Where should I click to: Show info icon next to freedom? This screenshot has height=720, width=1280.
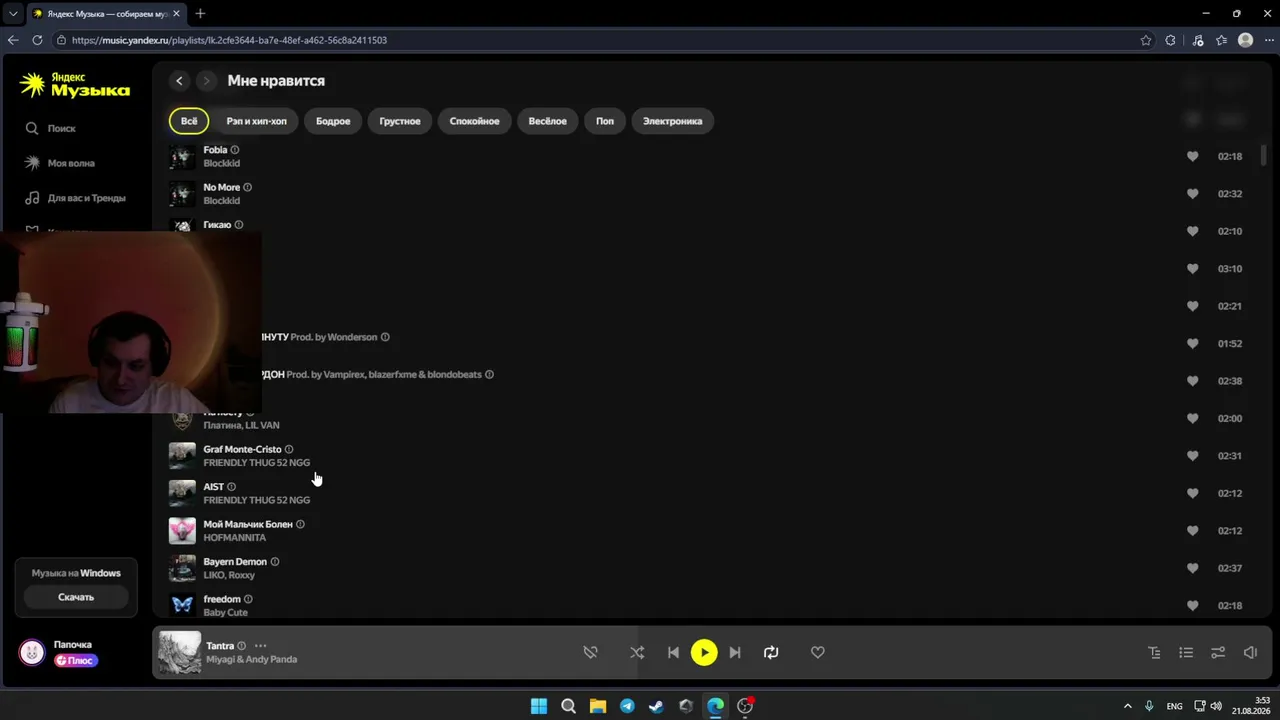click(248, 599)
